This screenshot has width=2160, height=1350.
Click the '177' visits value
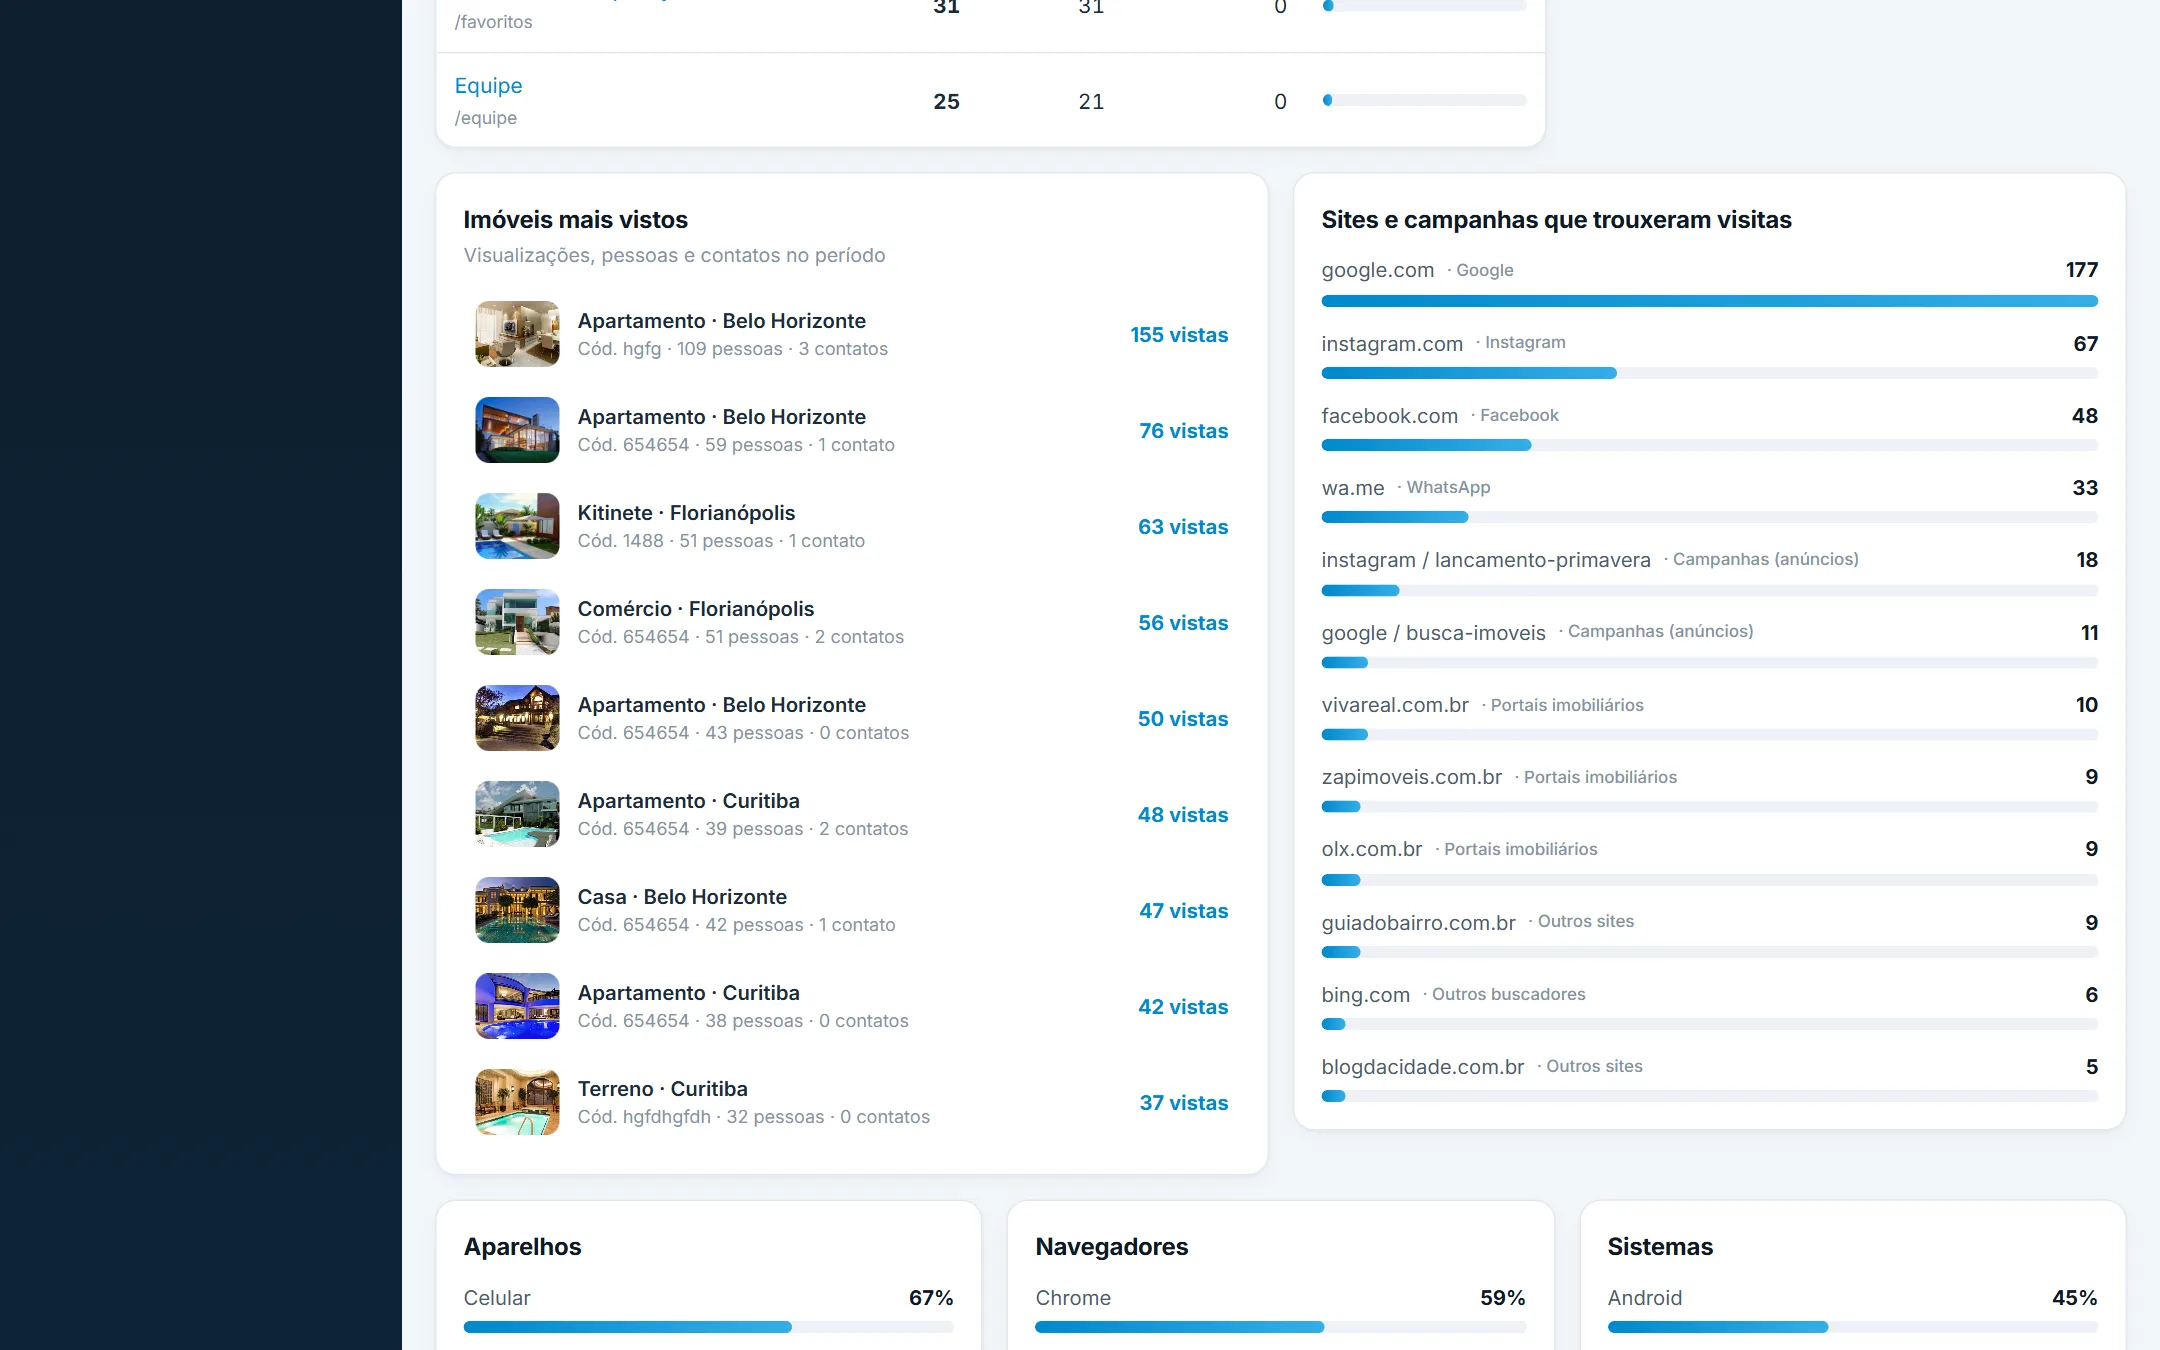click(x=2081, y=270)
